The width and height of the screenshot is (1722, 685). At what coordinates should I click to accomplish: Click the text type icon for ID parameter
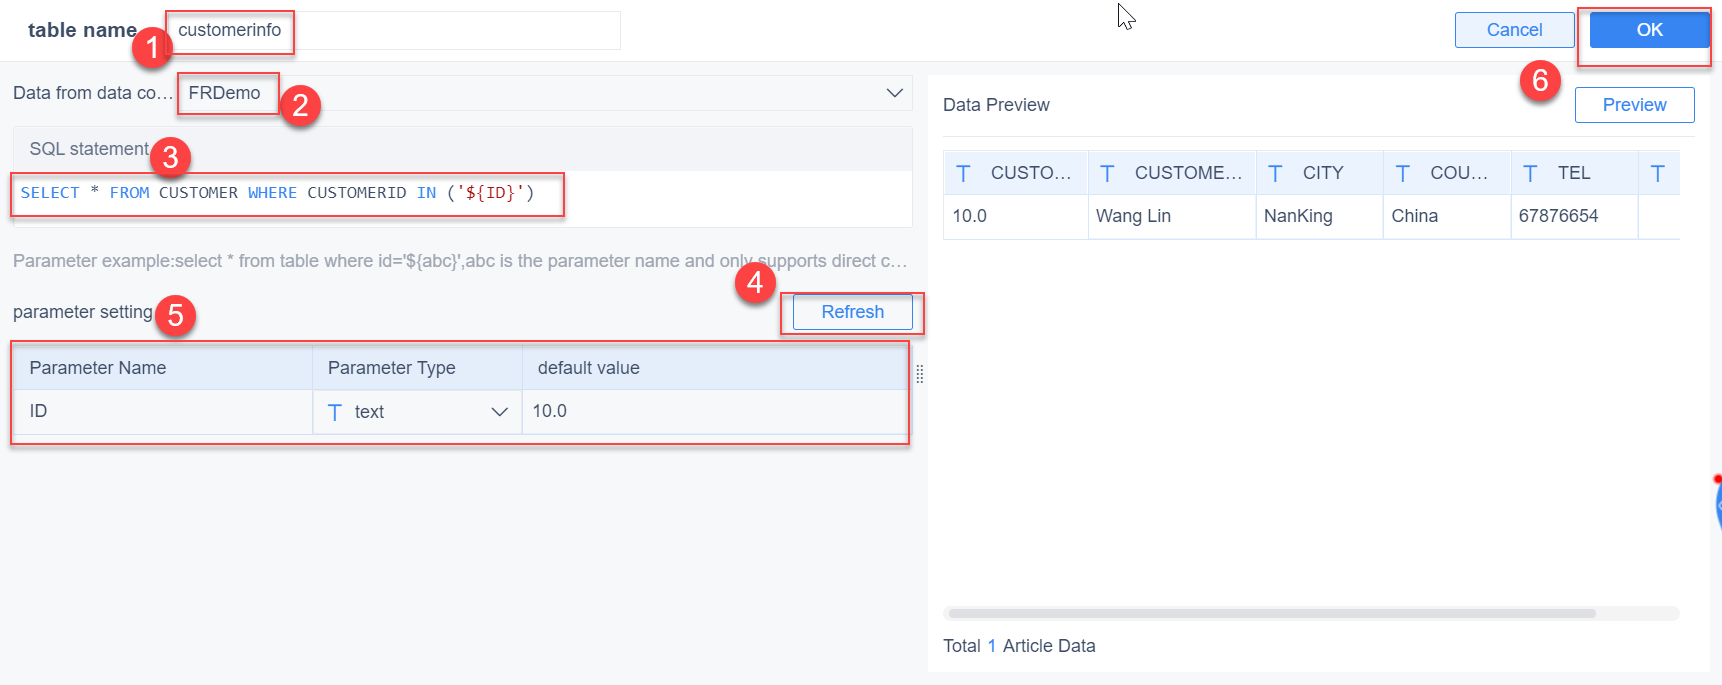tap(335, 412)
